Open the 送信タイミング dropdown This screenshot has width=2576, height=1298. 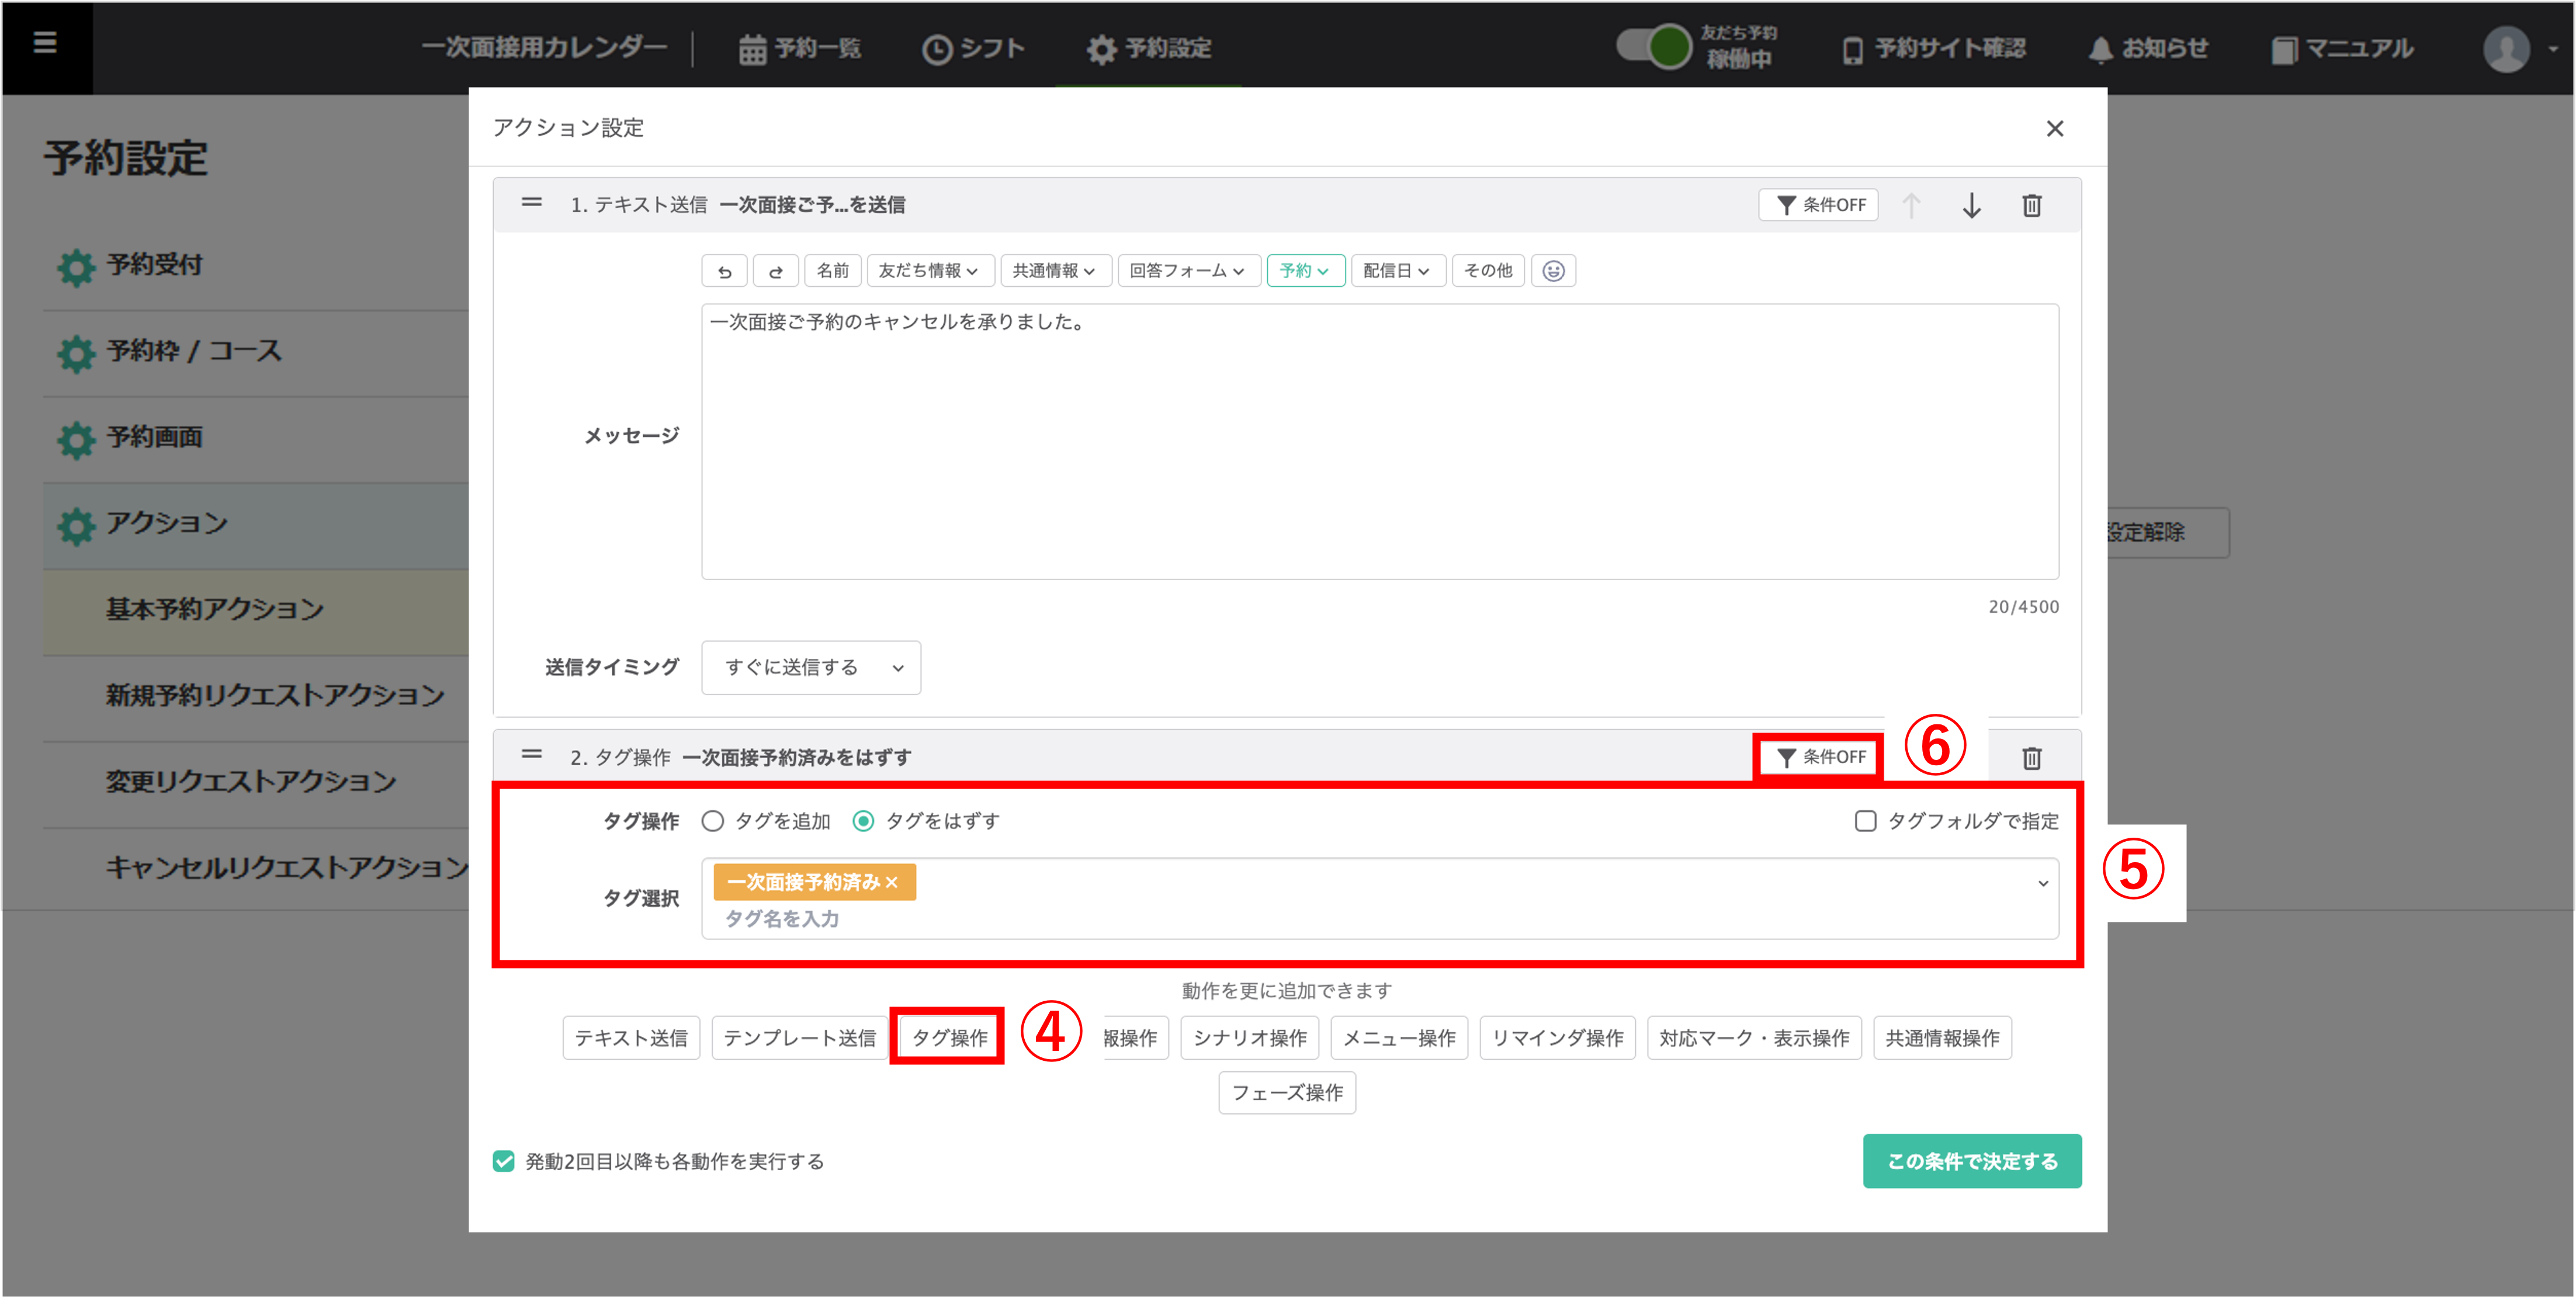(x=810, y=667)
